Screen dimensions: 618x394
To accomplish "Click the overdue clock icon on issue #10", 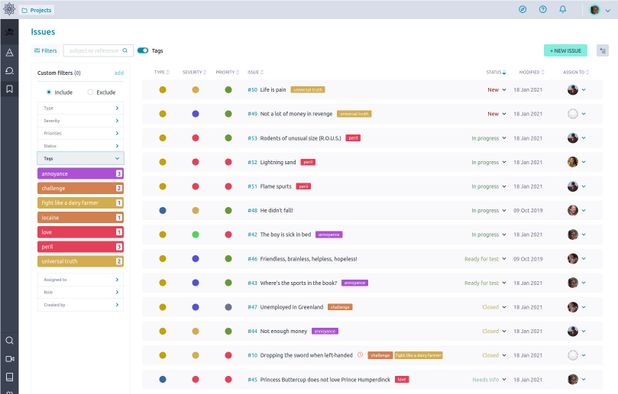I will 360,355.
